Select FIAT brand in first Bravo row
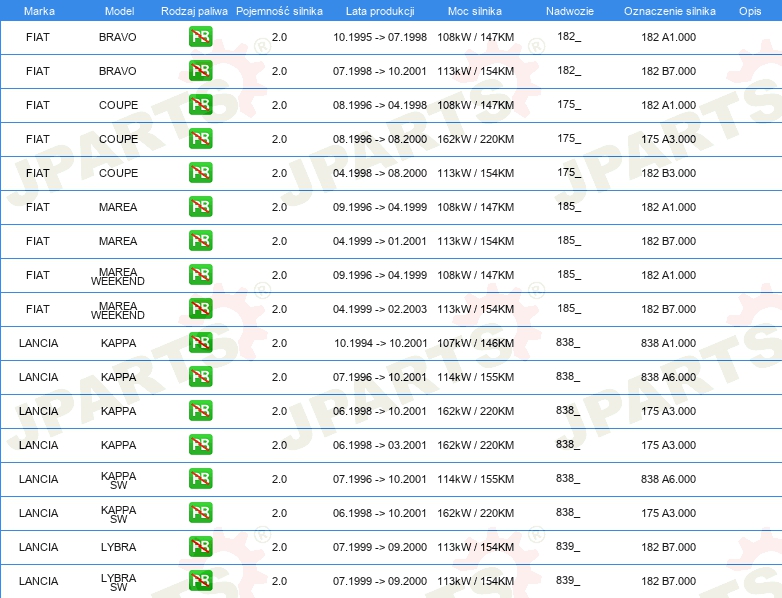The image size is (782, 598). [37, 37]
